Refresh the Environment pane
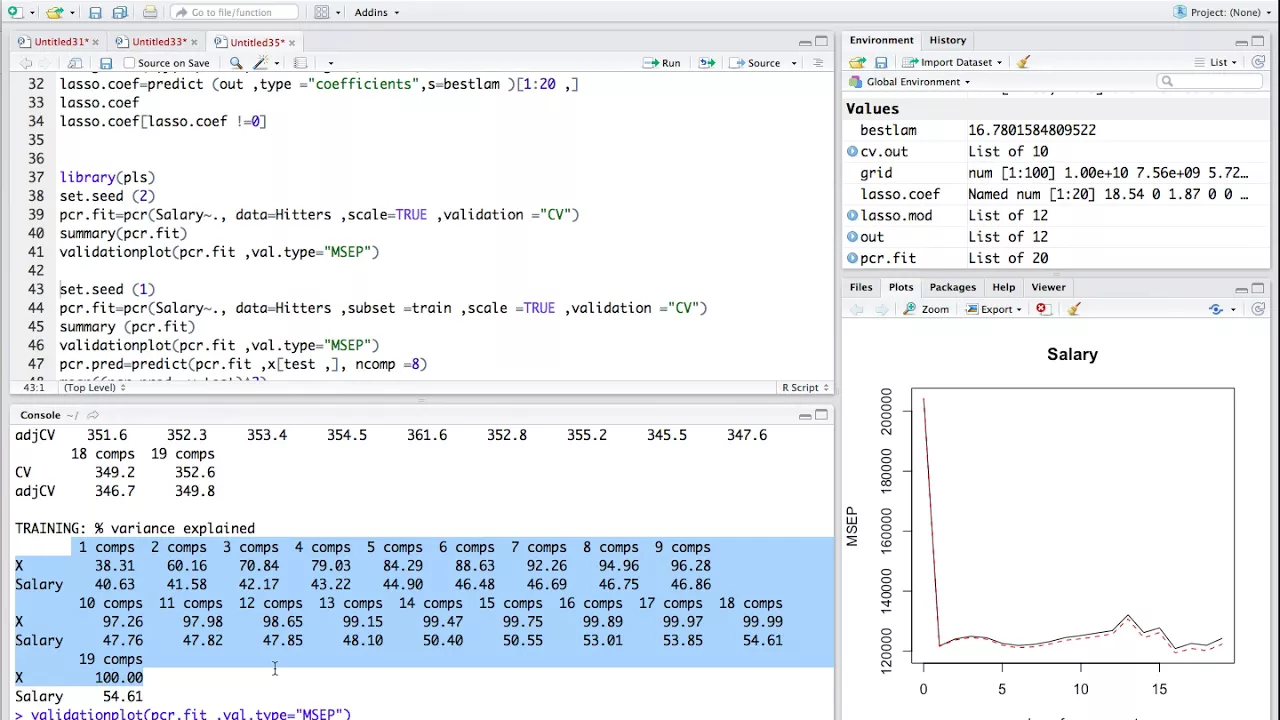 click(1258, 62)
